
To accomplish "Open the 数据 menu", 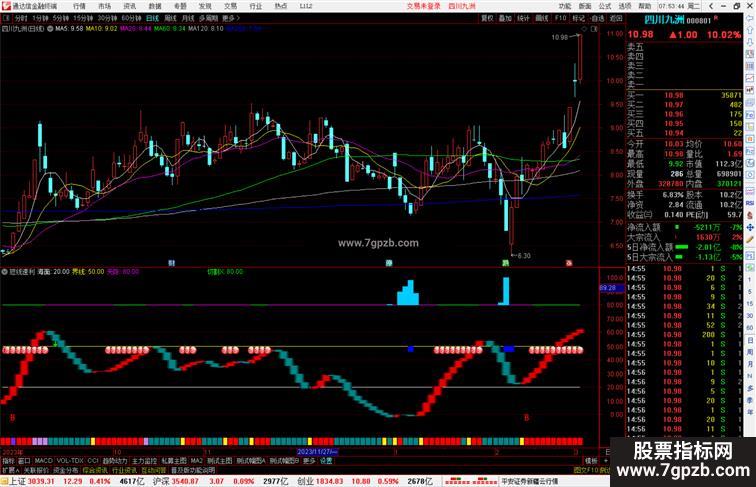I will pyautogui.click(x=155, y=6).
